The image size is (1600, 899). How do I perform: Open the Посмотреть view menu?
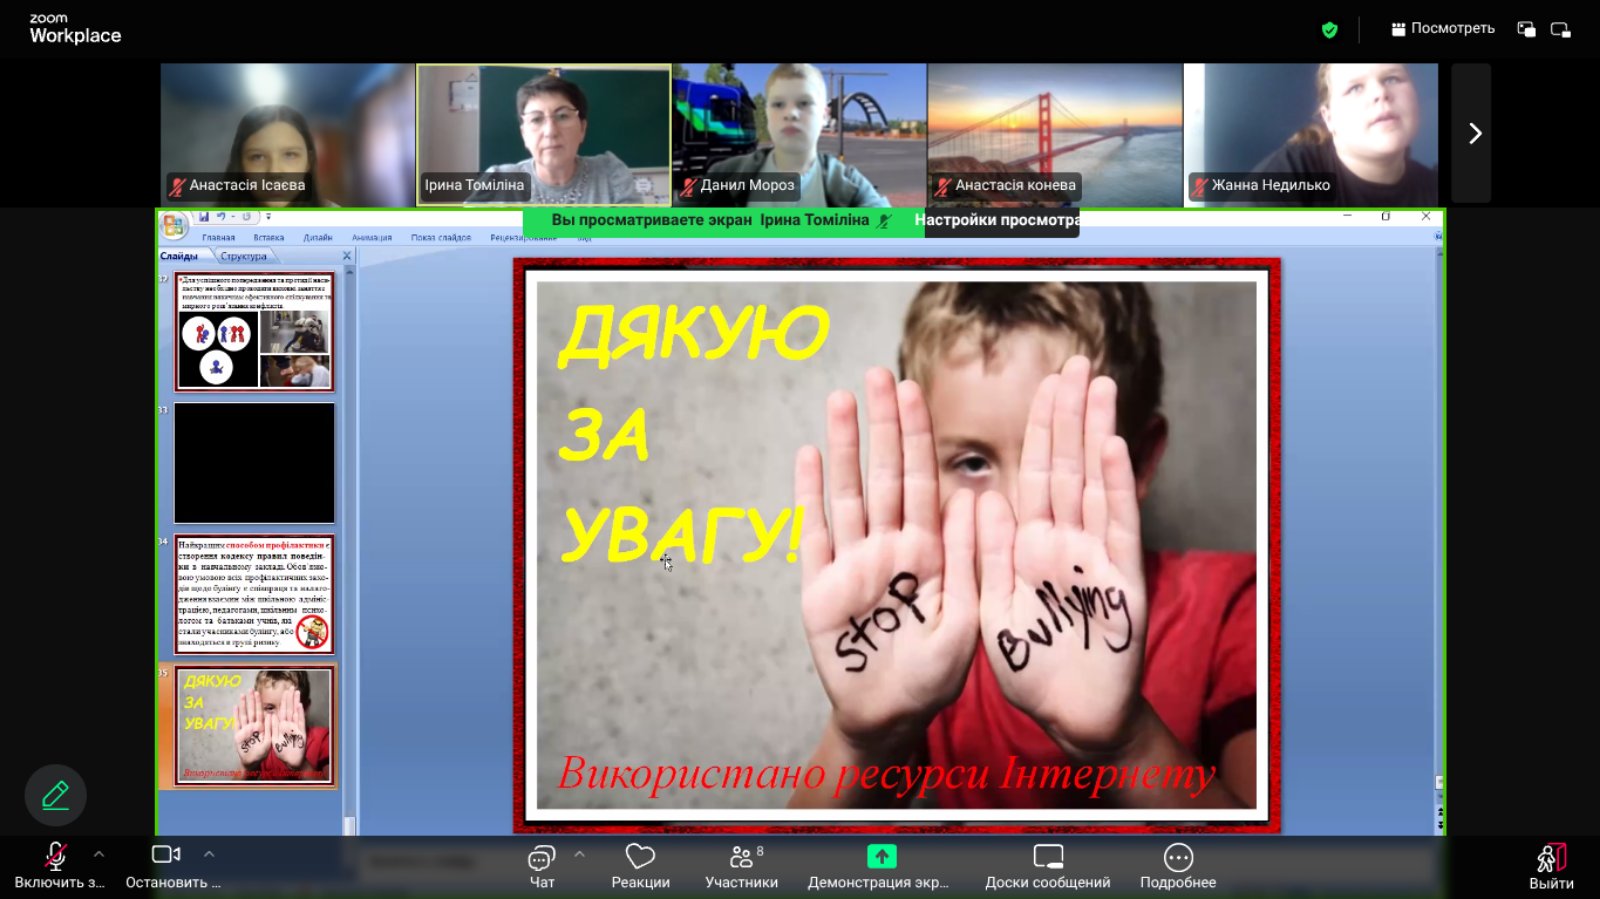[1442, 29]
